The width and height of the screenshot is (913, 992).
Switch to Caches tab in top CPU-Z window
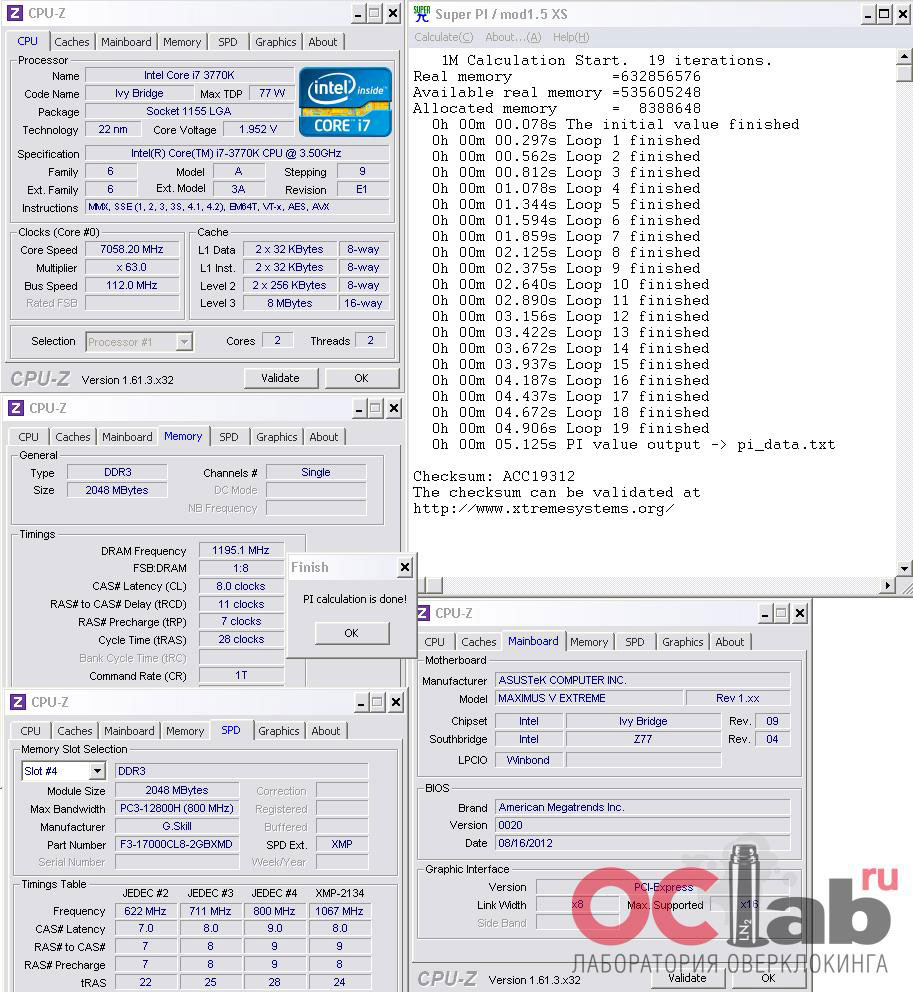[71, 42]
